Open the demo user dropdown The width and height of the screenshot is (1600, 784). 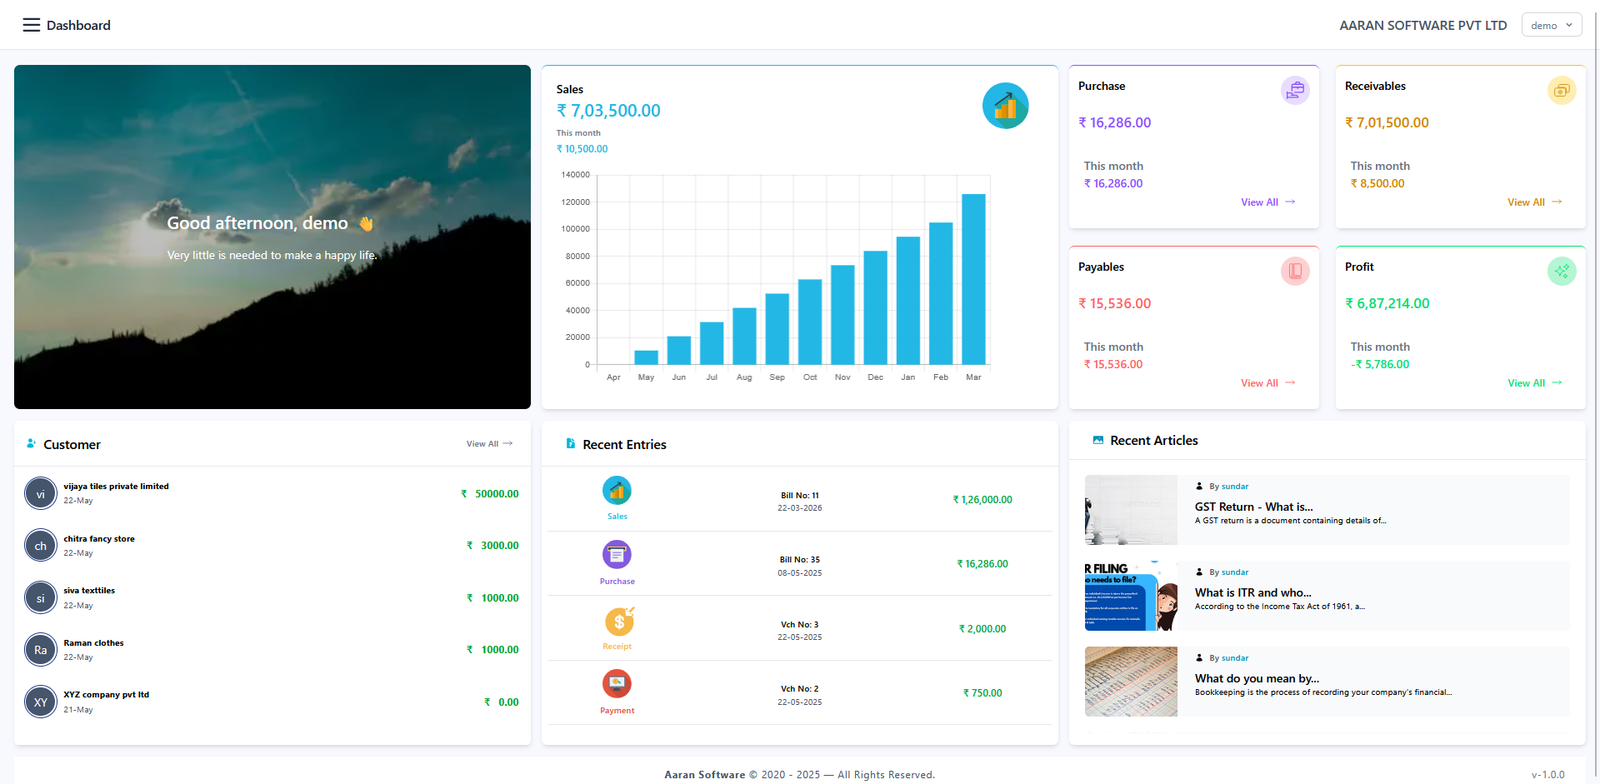click(x=1551, y=25)
